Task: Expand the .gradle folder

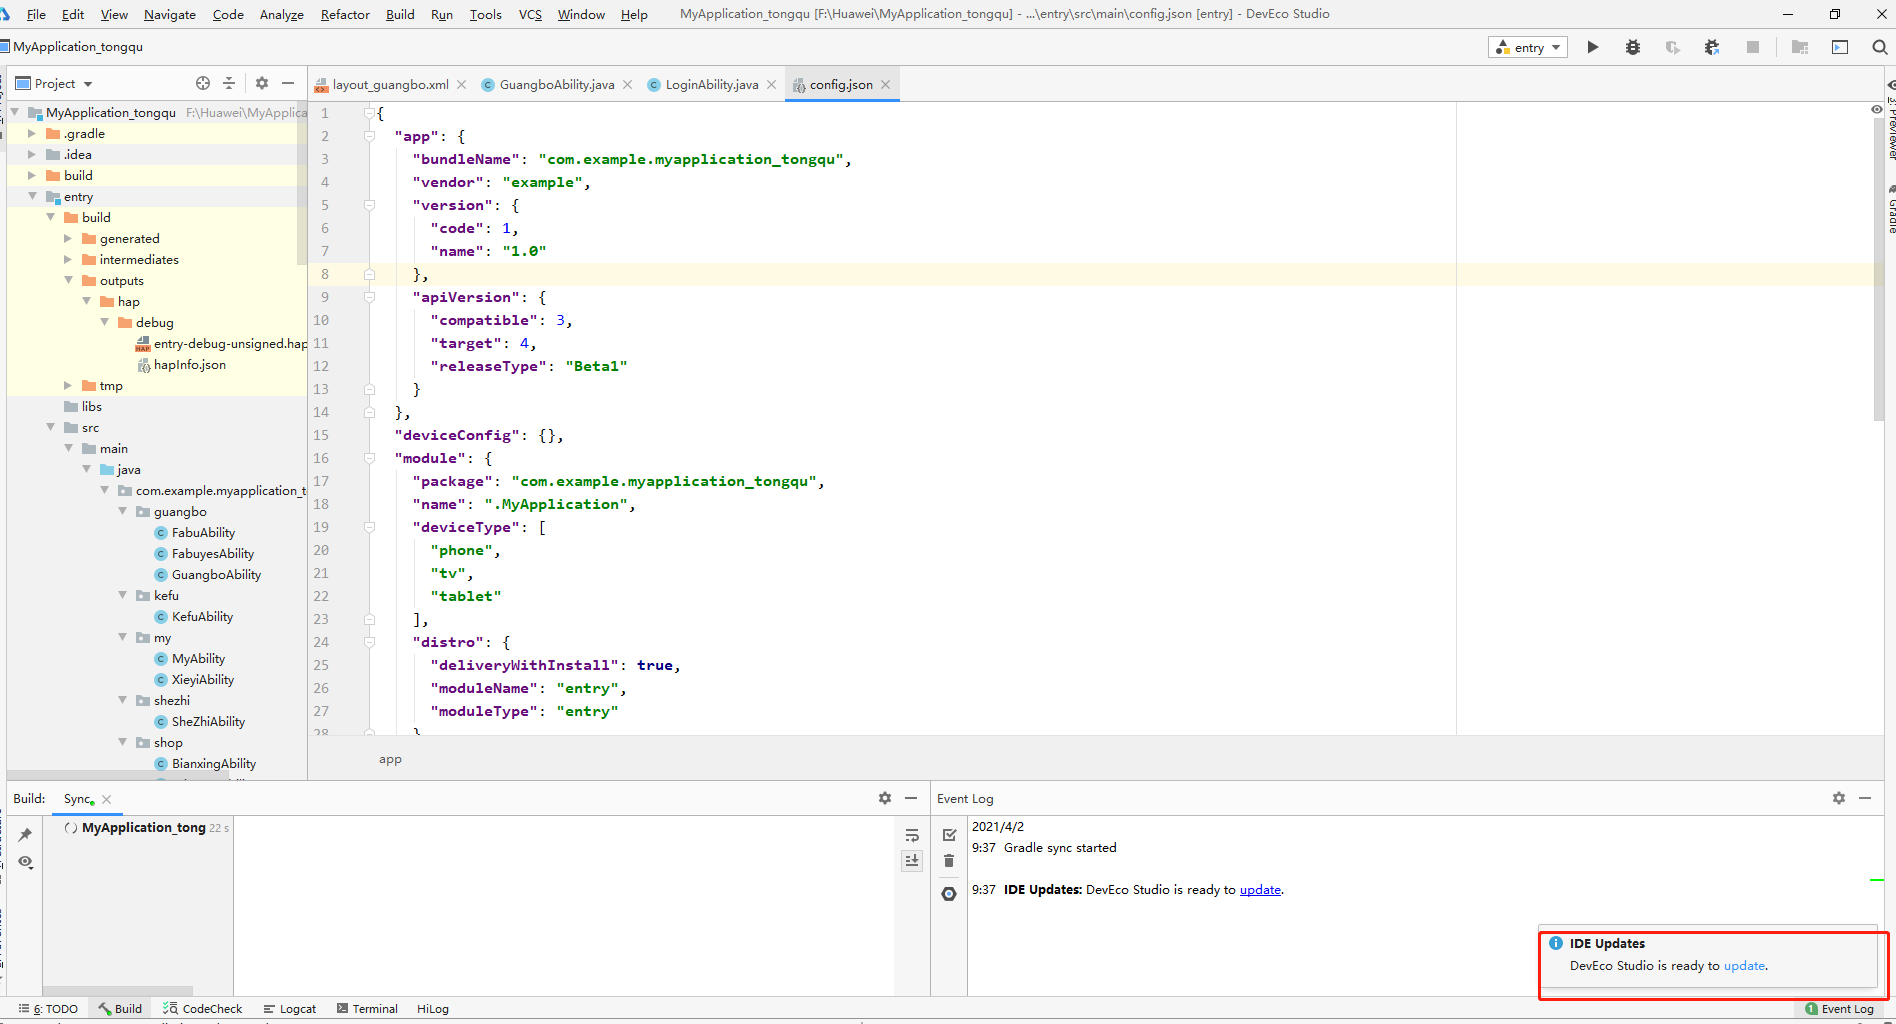Action: tap(32, 133)
